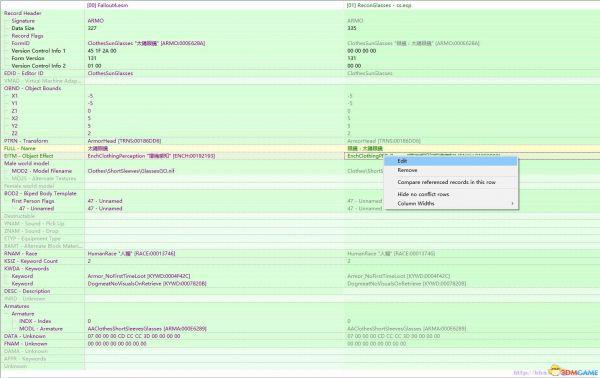The image size is (600, 378).
Task: Open the Column Widths submenu arrow
Action: pyautogui.click(x=512, y=204)
